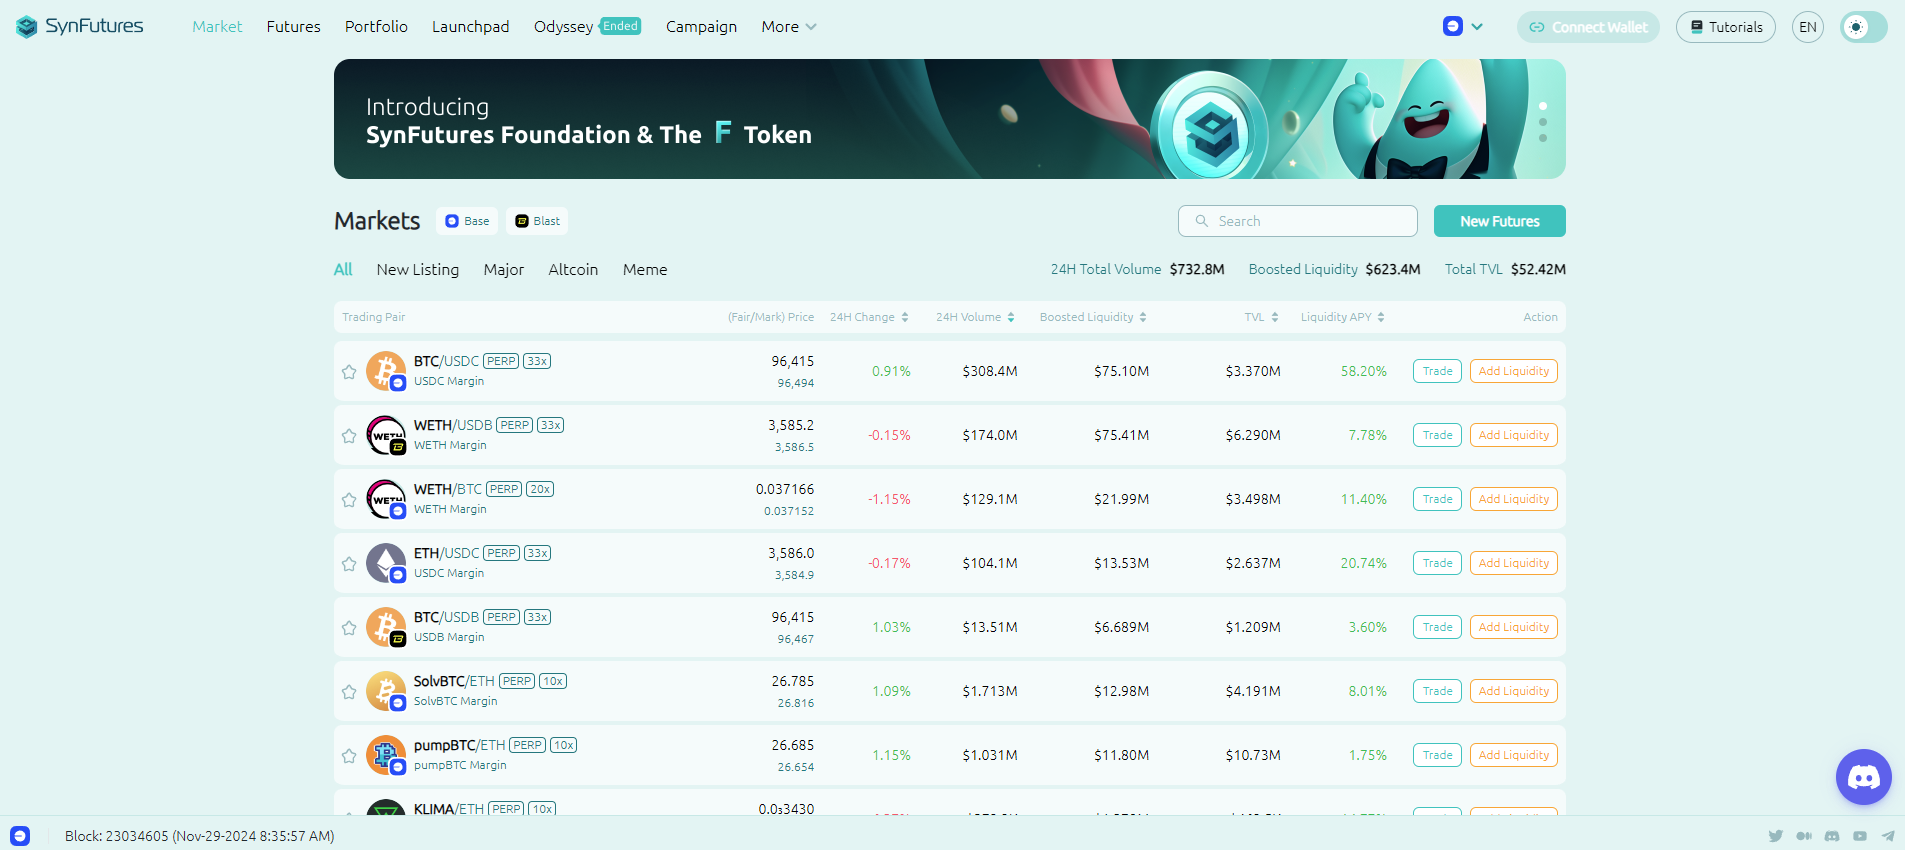Toggle light/dark theme switch
This screenshot has width=1905, height=850.
point(1864,27)
